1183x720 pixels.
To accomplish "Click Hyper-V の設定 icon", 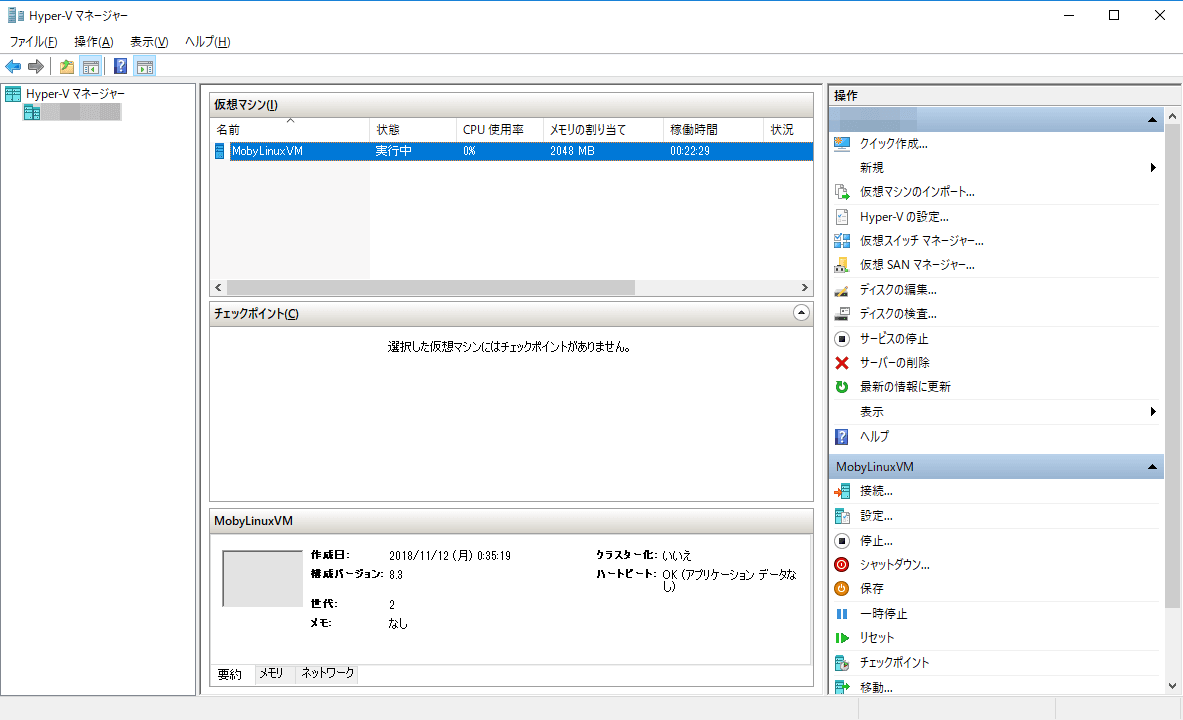I will tap(842, 217).
